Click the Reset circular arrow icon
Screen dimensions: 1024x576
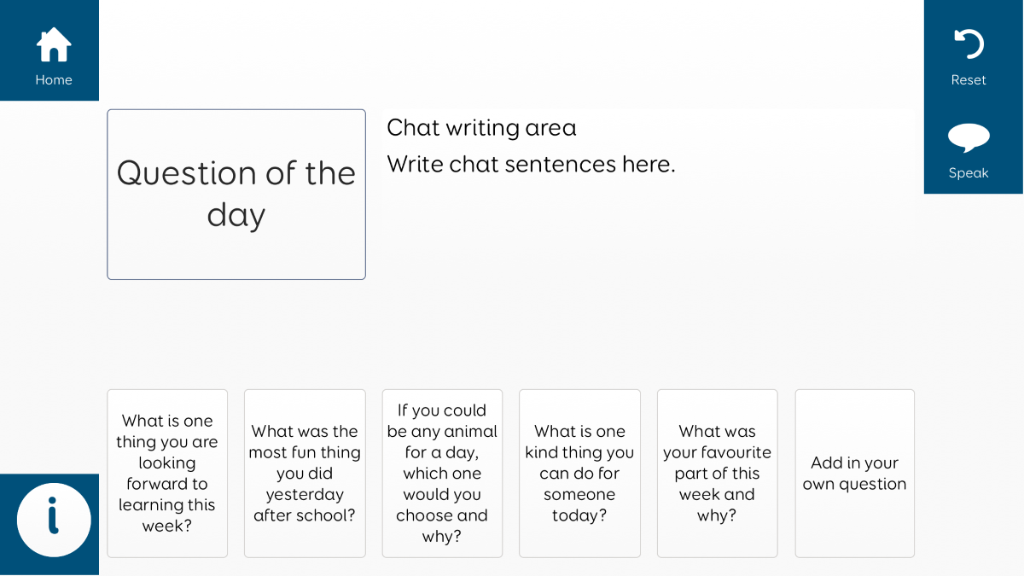click(968, 43)
